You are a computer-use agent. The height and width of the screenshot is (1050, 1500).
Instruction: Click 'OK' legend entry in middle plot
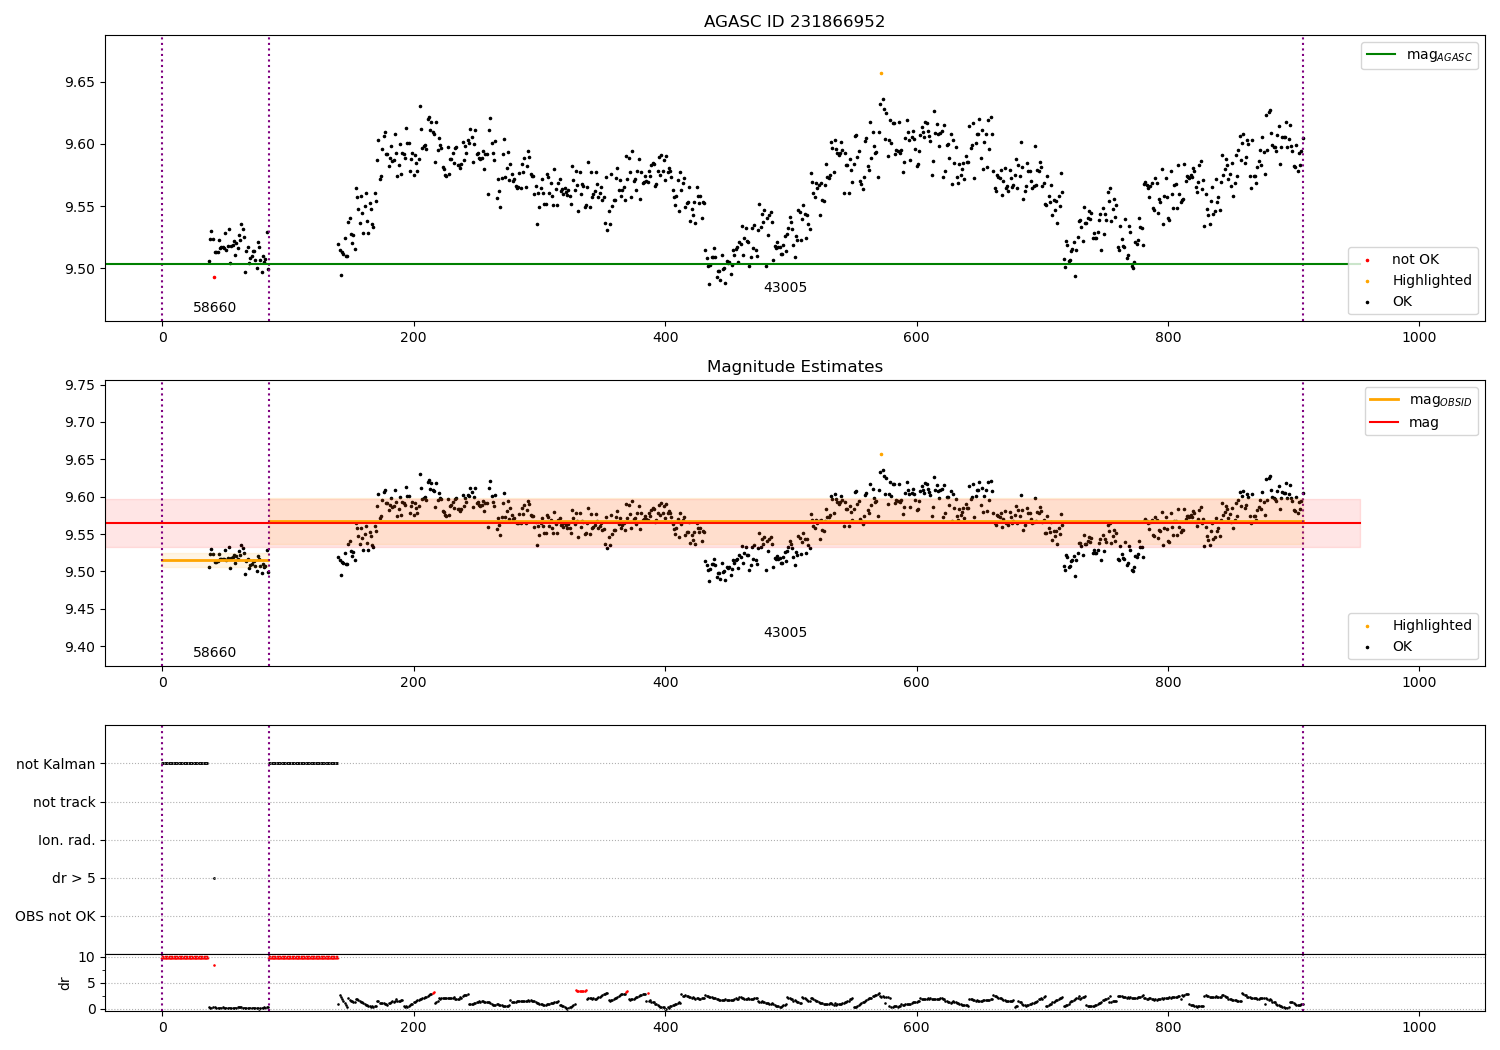coord(1390,647)
